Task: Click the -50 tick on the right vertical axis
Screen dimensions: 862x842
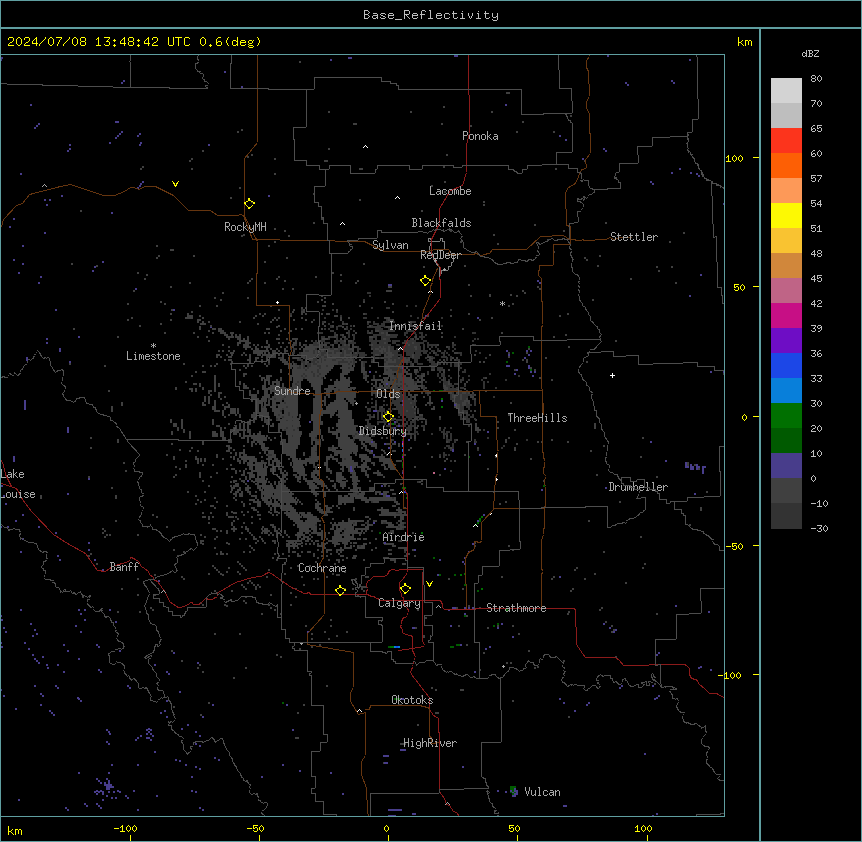Action: tap(734, 546)
